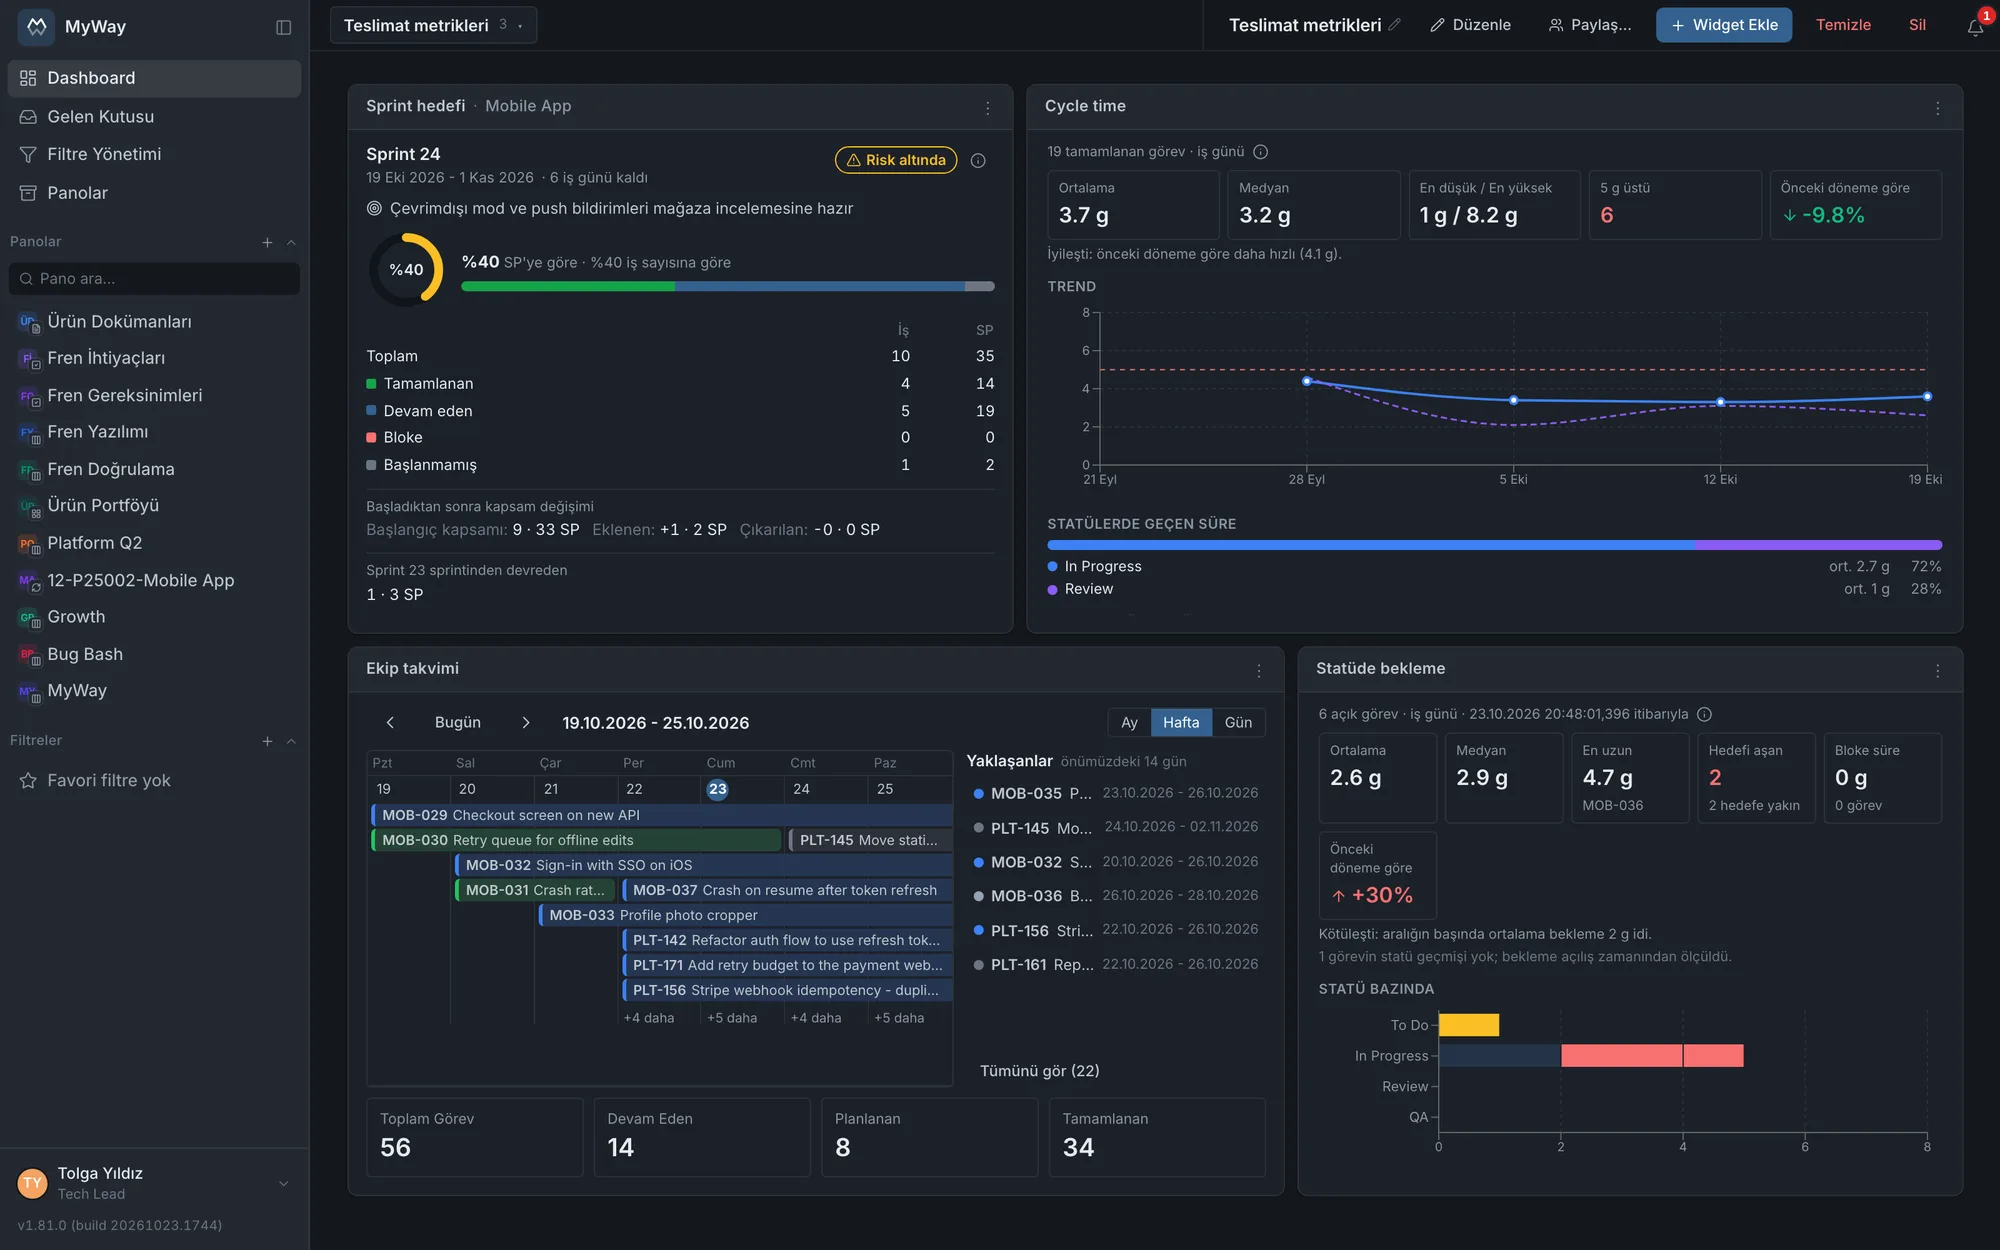Click the pencil icon beside Teslimat metrikleri title
This screenshot has width=2000, height=1250.
coord(1395,25)
